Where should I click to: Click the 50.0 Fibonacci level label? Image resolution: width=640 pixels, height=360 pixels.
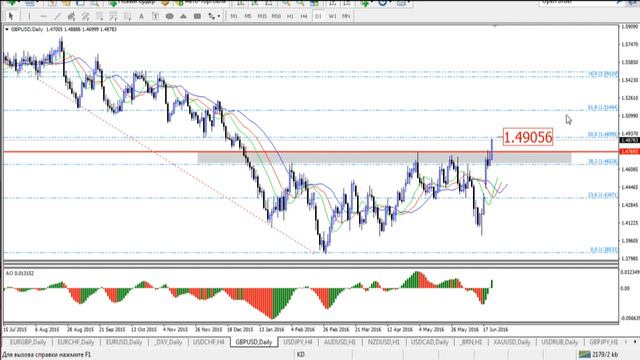[602, 134]
